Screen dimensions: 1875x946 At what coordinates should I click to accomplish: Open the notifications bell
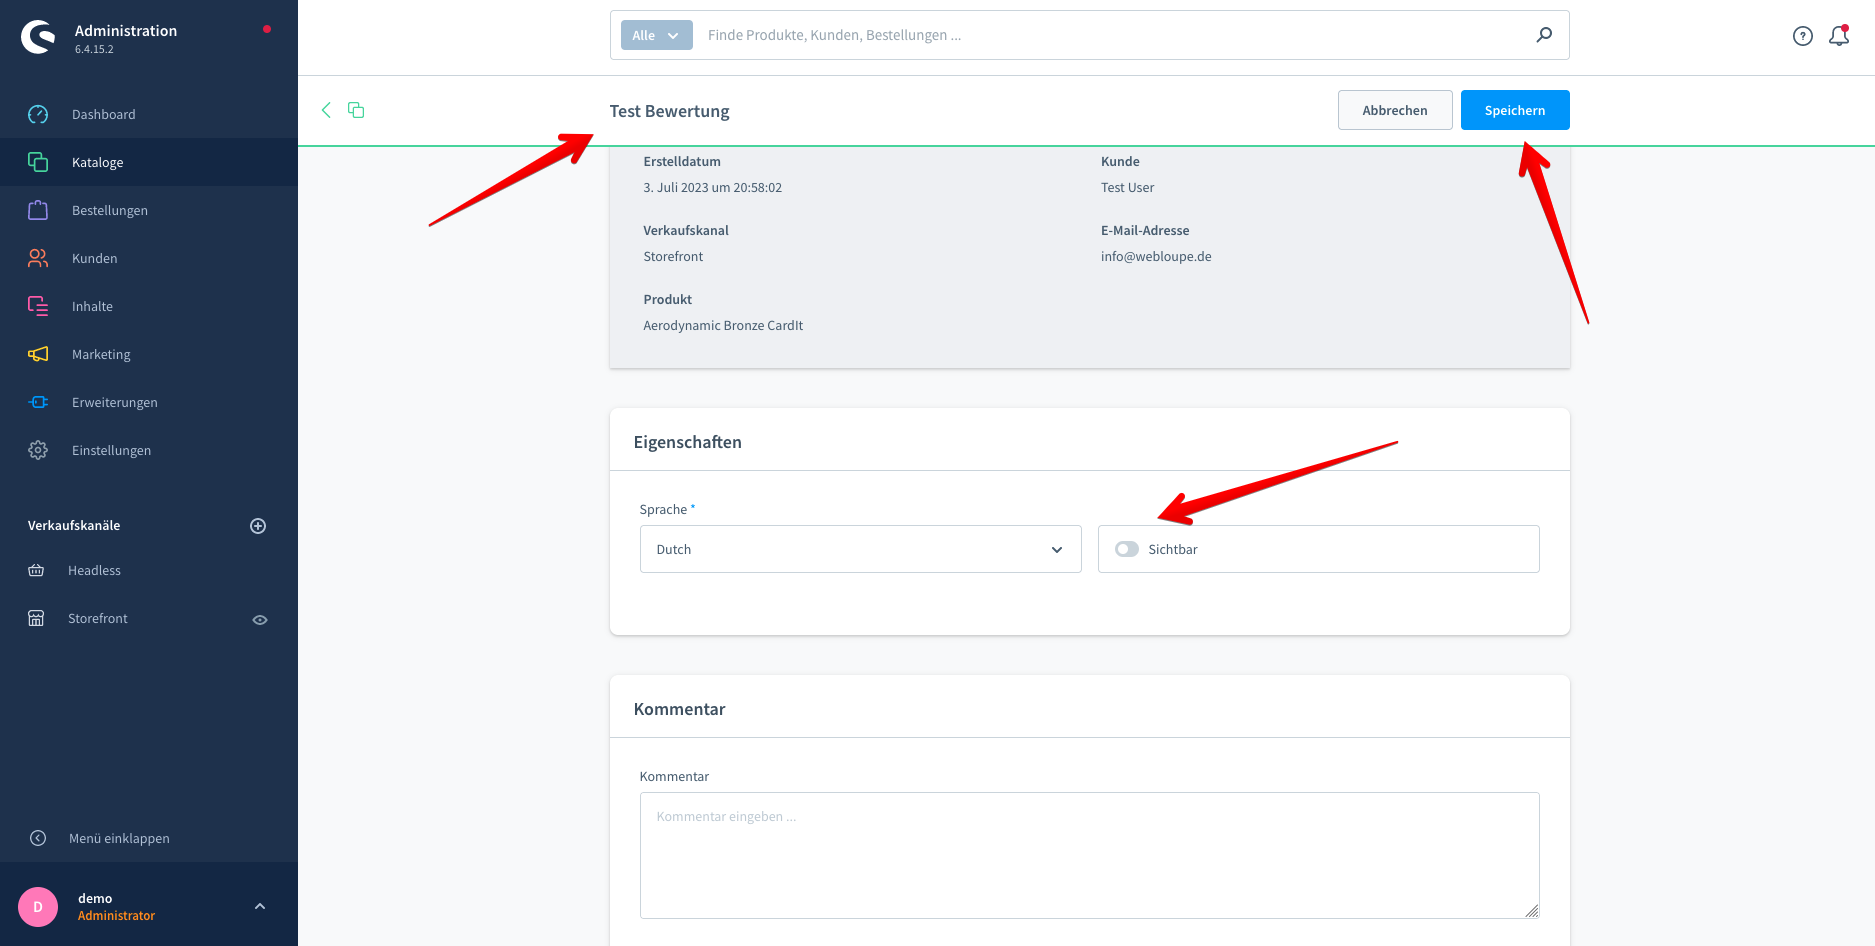pos(1838,36)
